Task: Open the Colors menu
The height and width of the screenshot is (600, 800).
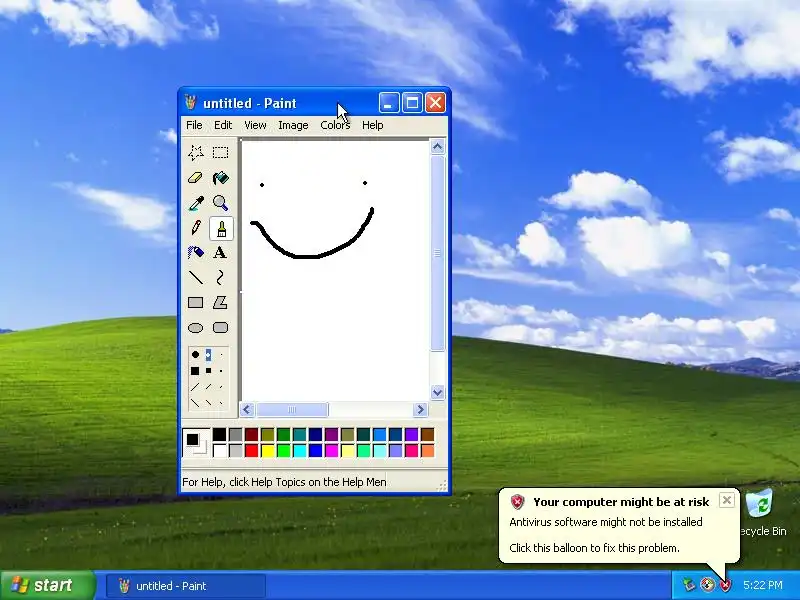Action: [335, 125]
